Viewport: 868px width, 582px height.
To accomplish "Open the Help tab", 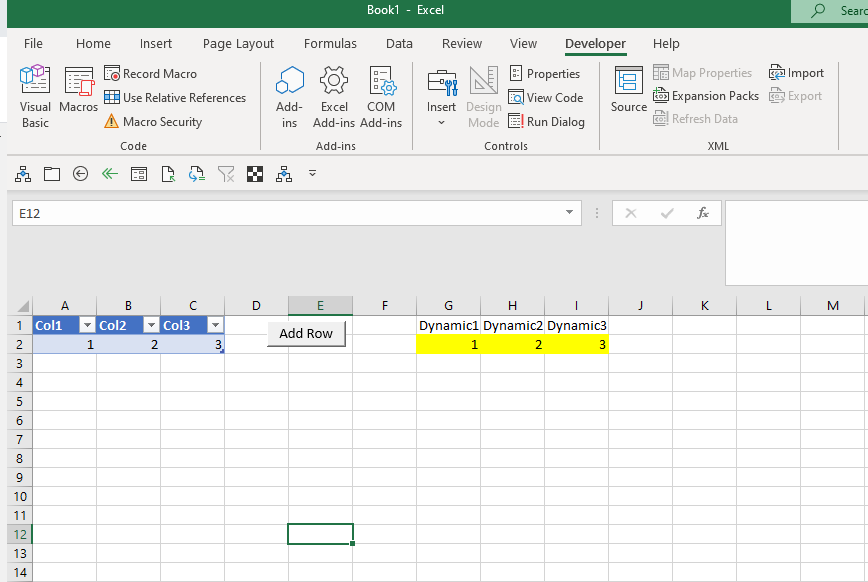I will coord(666,43).
